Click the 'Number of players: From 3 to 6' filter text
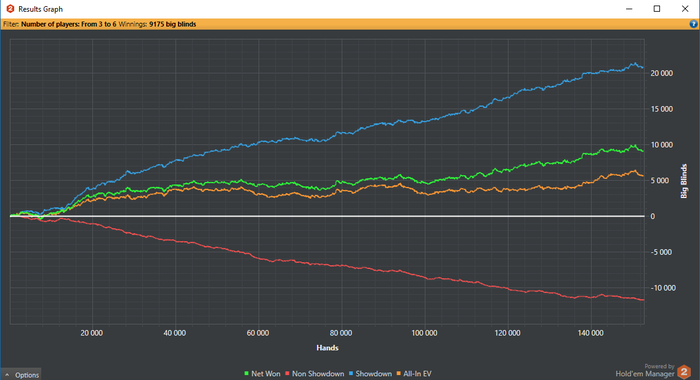The image size is (700, 380). pos(68,24)
